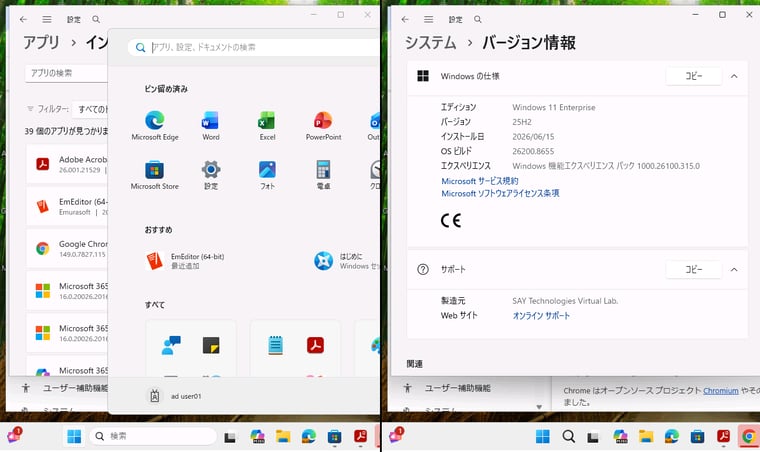Click the おすすめ section heading
Image resolution: width=760 pixels, height=452 pixels.
(x=158, y=230)
